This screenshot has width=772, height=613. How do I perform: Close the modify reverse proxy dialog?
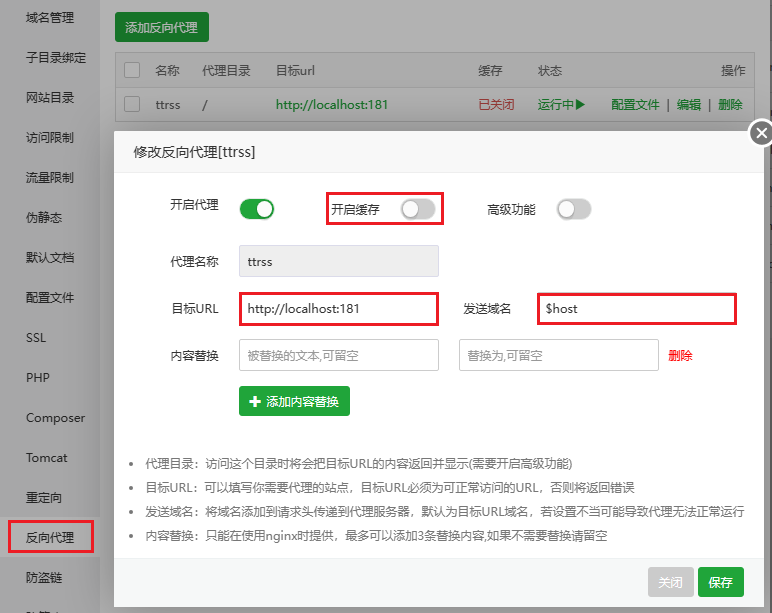pyautogui.click(x=762, y=133)
